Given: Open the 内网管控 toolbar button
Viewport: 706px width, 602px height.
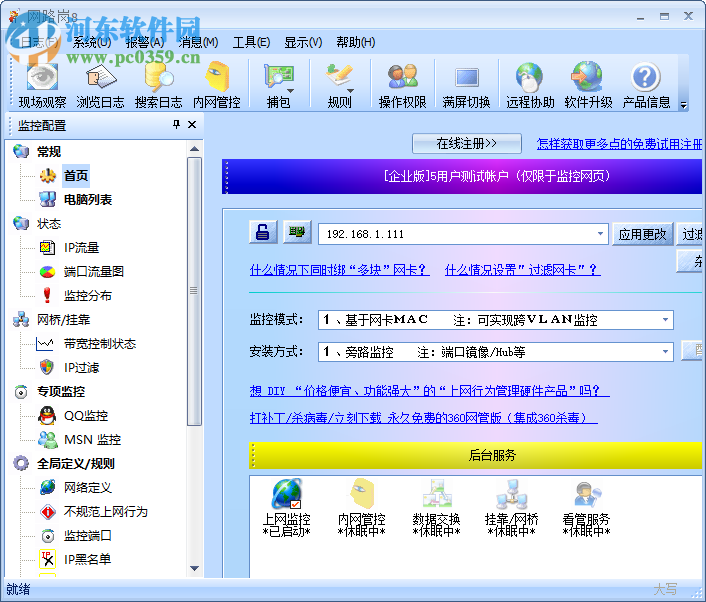Looking at the screenshot, I should tap(217, 86).
